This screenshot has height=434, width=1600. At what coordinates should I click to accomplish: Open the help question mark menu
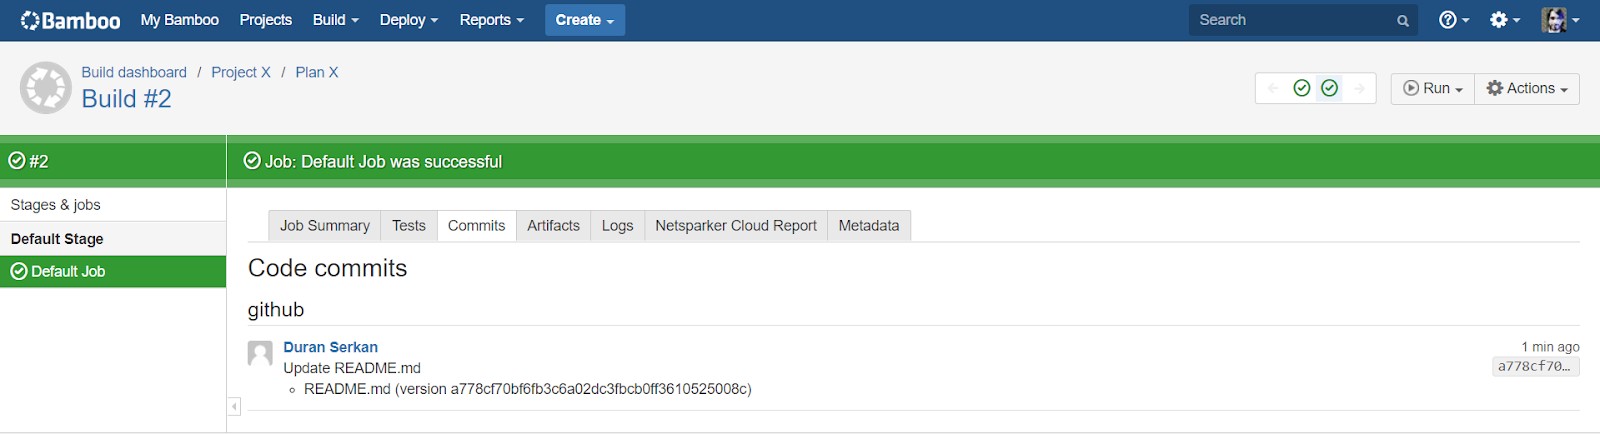(x=1453, y=20)
